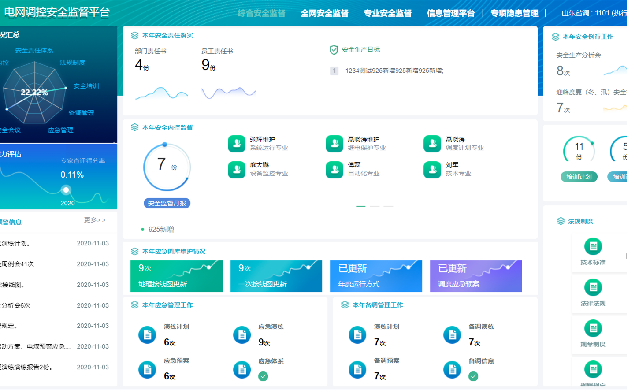The width and height of the screenshot is (627, 390).
Task: Click the middle supervisor avatar in top row
Action: [x=334, y=144]
